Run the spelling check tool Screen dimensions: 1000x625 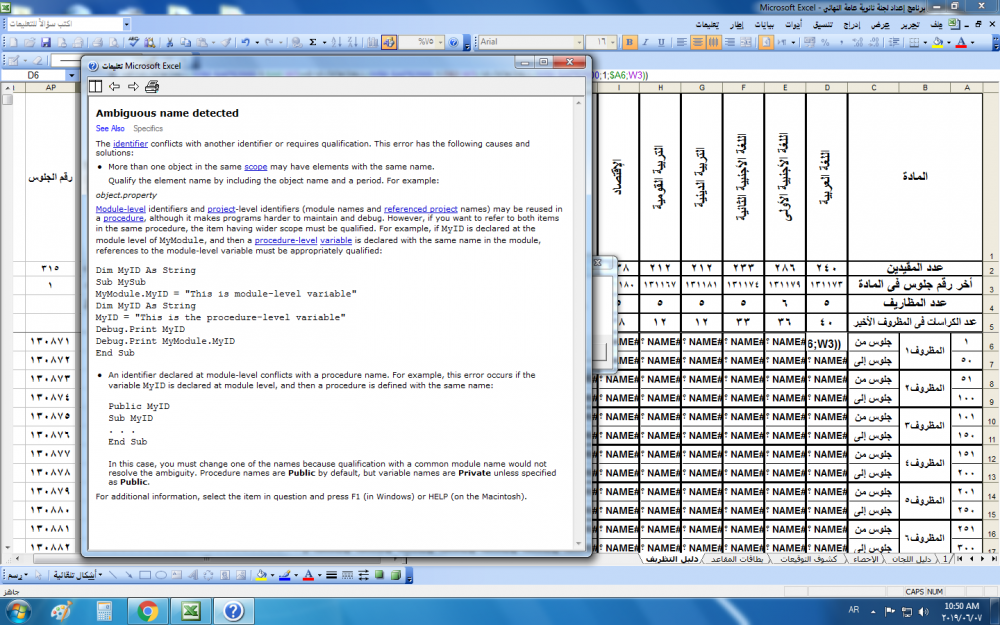(x=133, y=42)
